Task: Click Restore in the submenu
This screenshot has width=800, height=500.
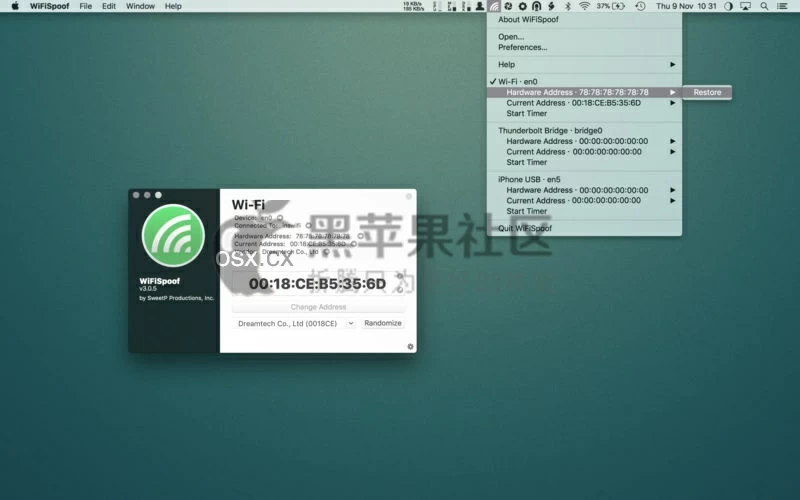Action: 707,92
